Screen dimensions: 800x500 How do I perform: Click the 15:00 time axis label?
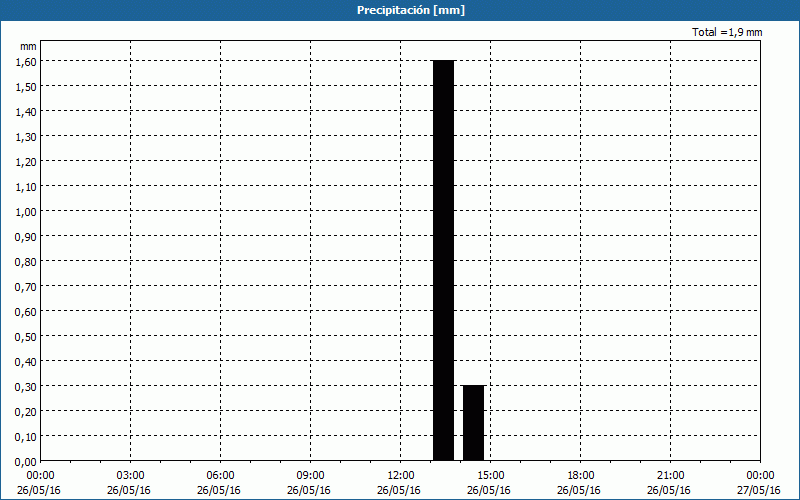coord(490,476)
